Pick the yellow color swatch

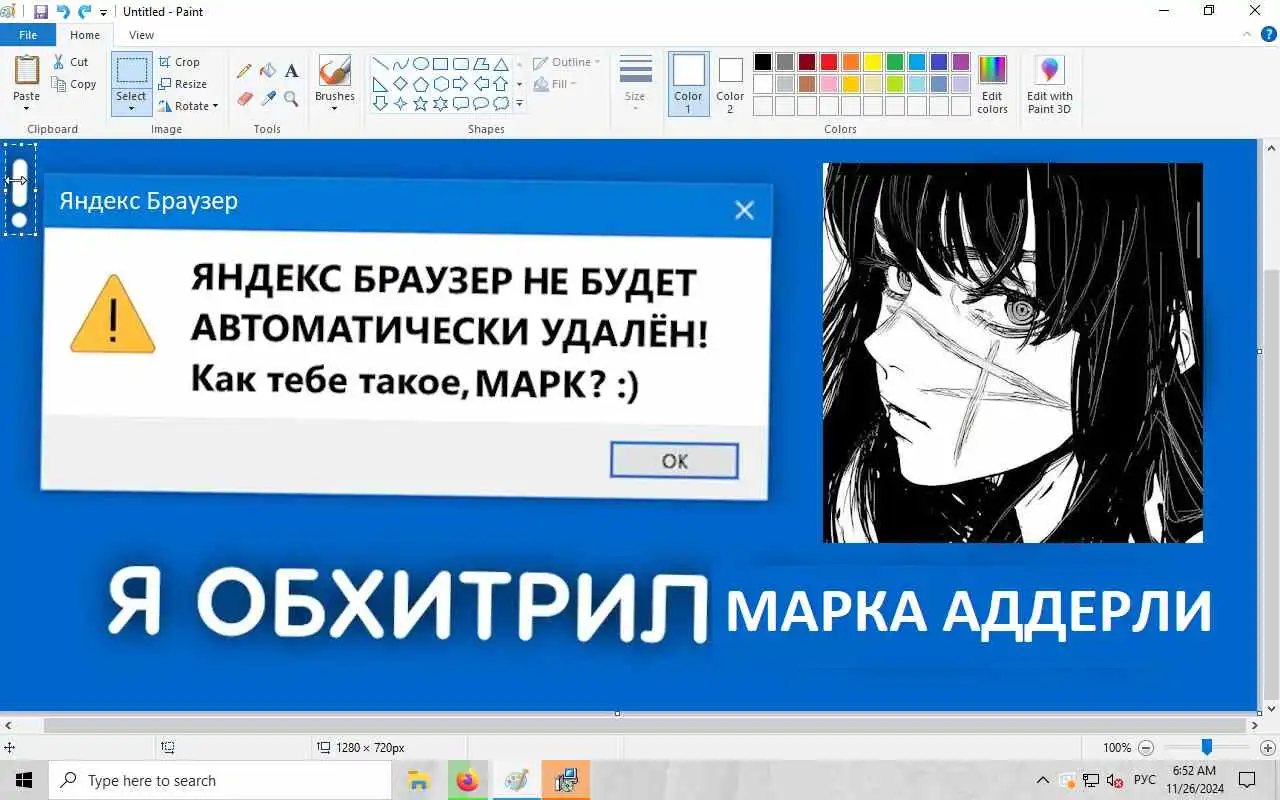pos(873,62)
